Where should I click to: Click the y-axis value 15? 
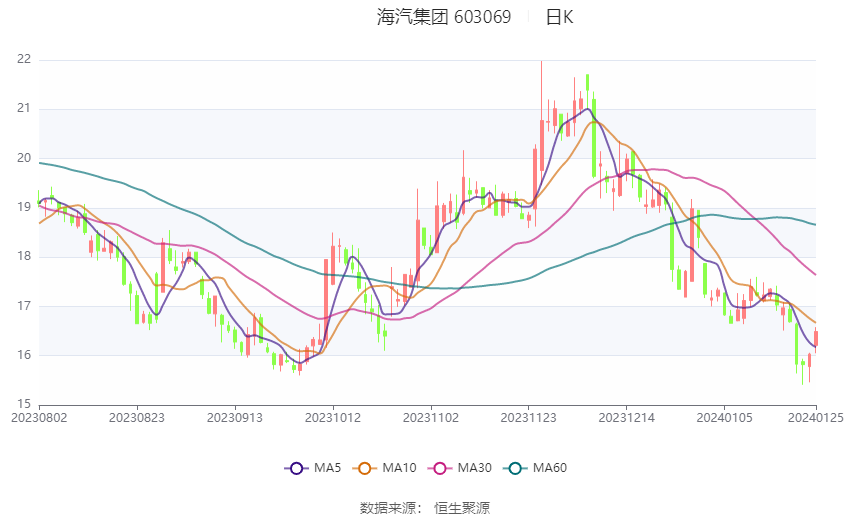pos(24,404)
